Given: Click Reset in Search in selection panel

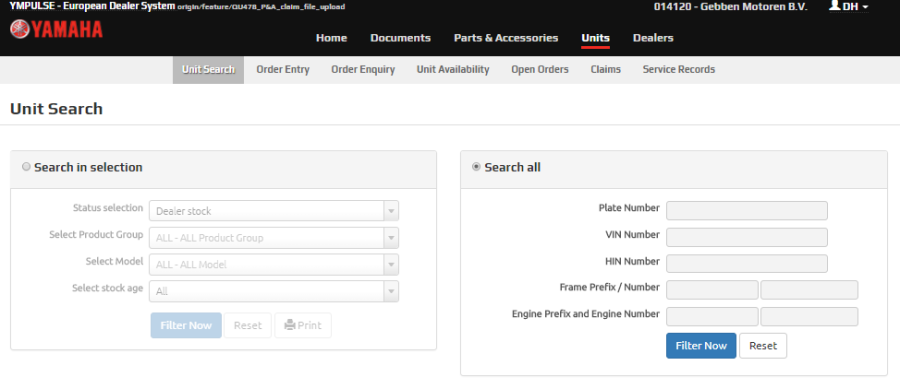Looking at the screenshot, I should point(247,325).
